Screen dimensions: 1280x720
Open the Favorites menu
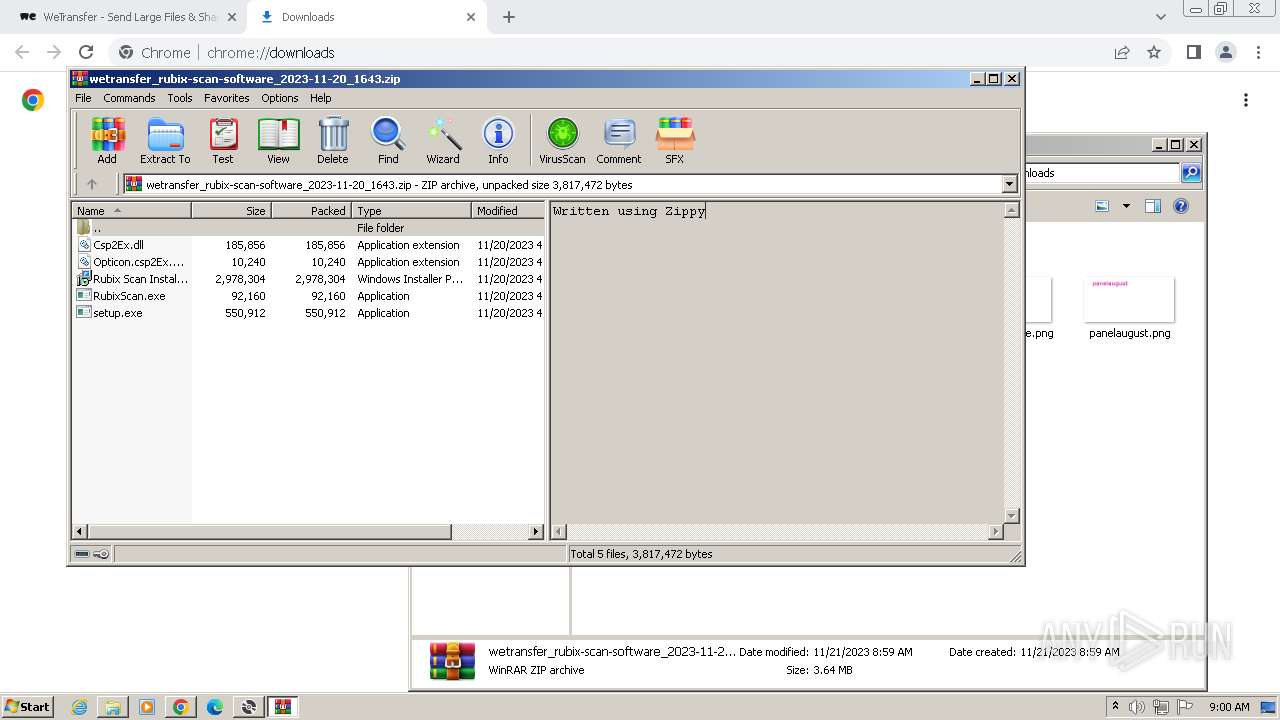pyautogui.click(x=227, y=98)
